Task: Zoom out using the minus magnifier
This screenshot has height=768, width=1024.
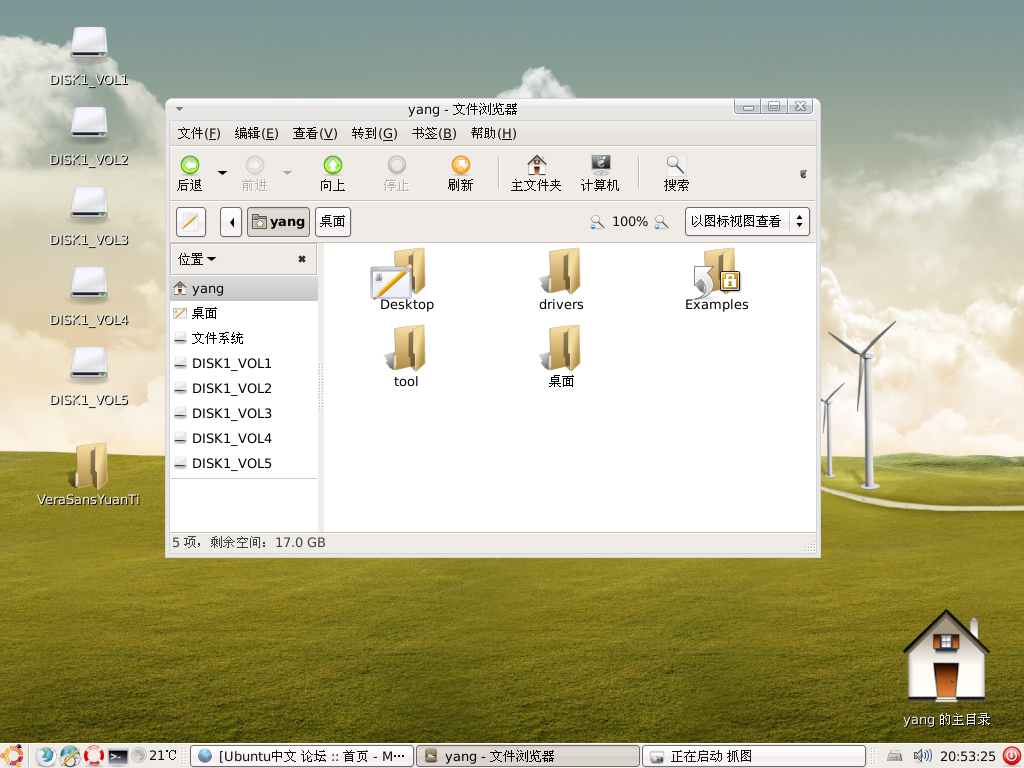Action: click(x=597, y=222)
